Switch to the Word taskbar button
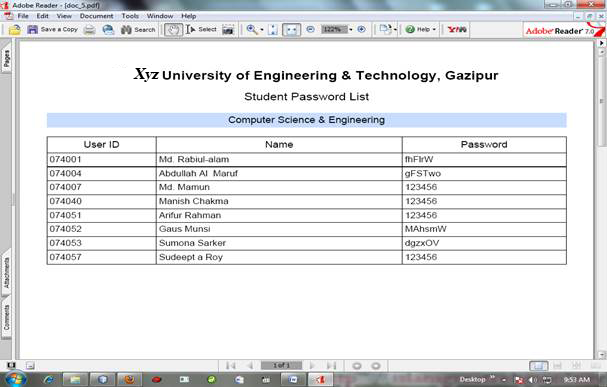Image resolution: width=607 pixels, height=387 pixels. click(293, 380)
